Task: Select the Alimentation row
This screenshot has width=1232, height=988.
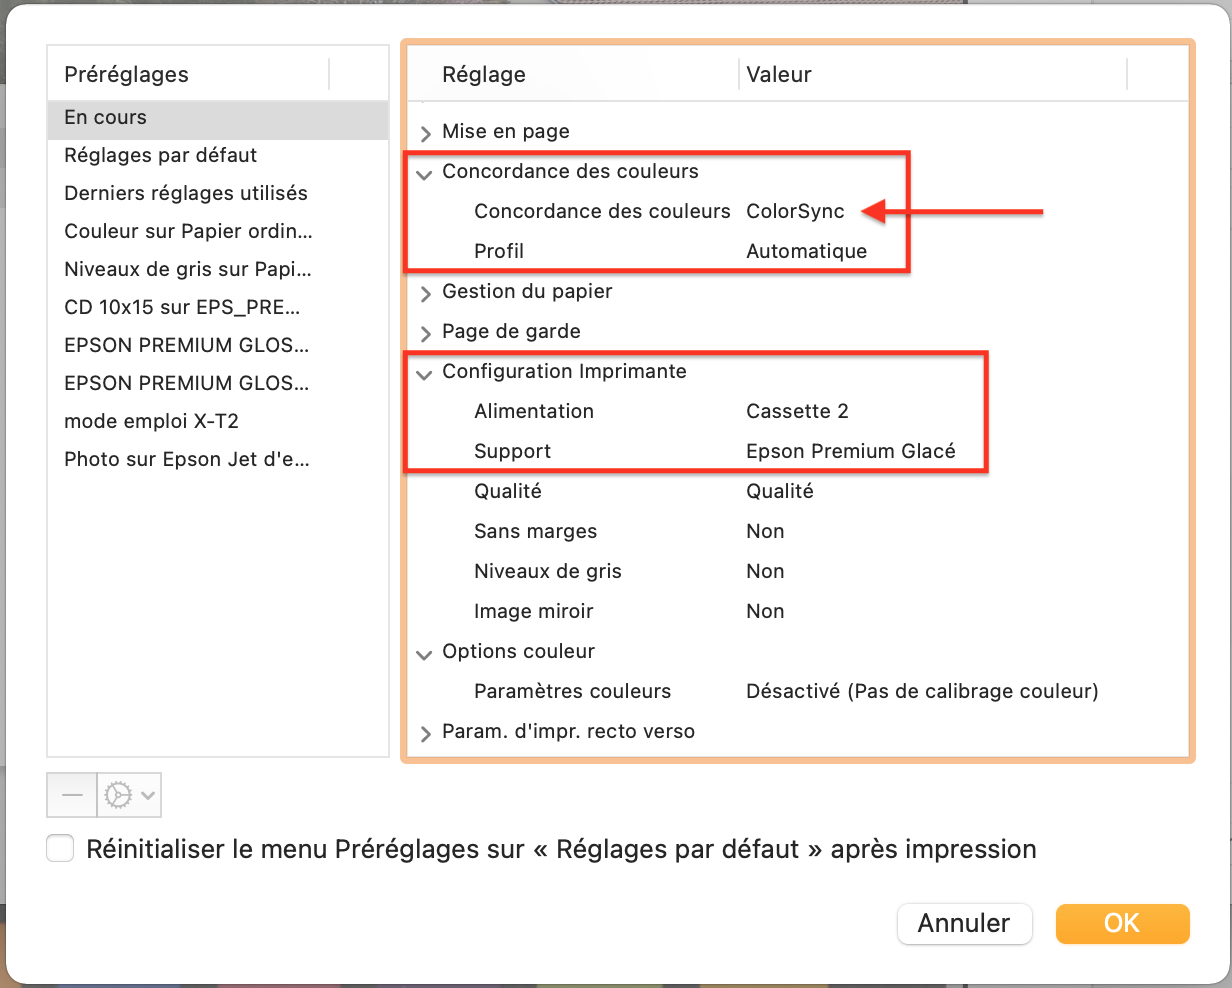Action: (x=799, y=412)
